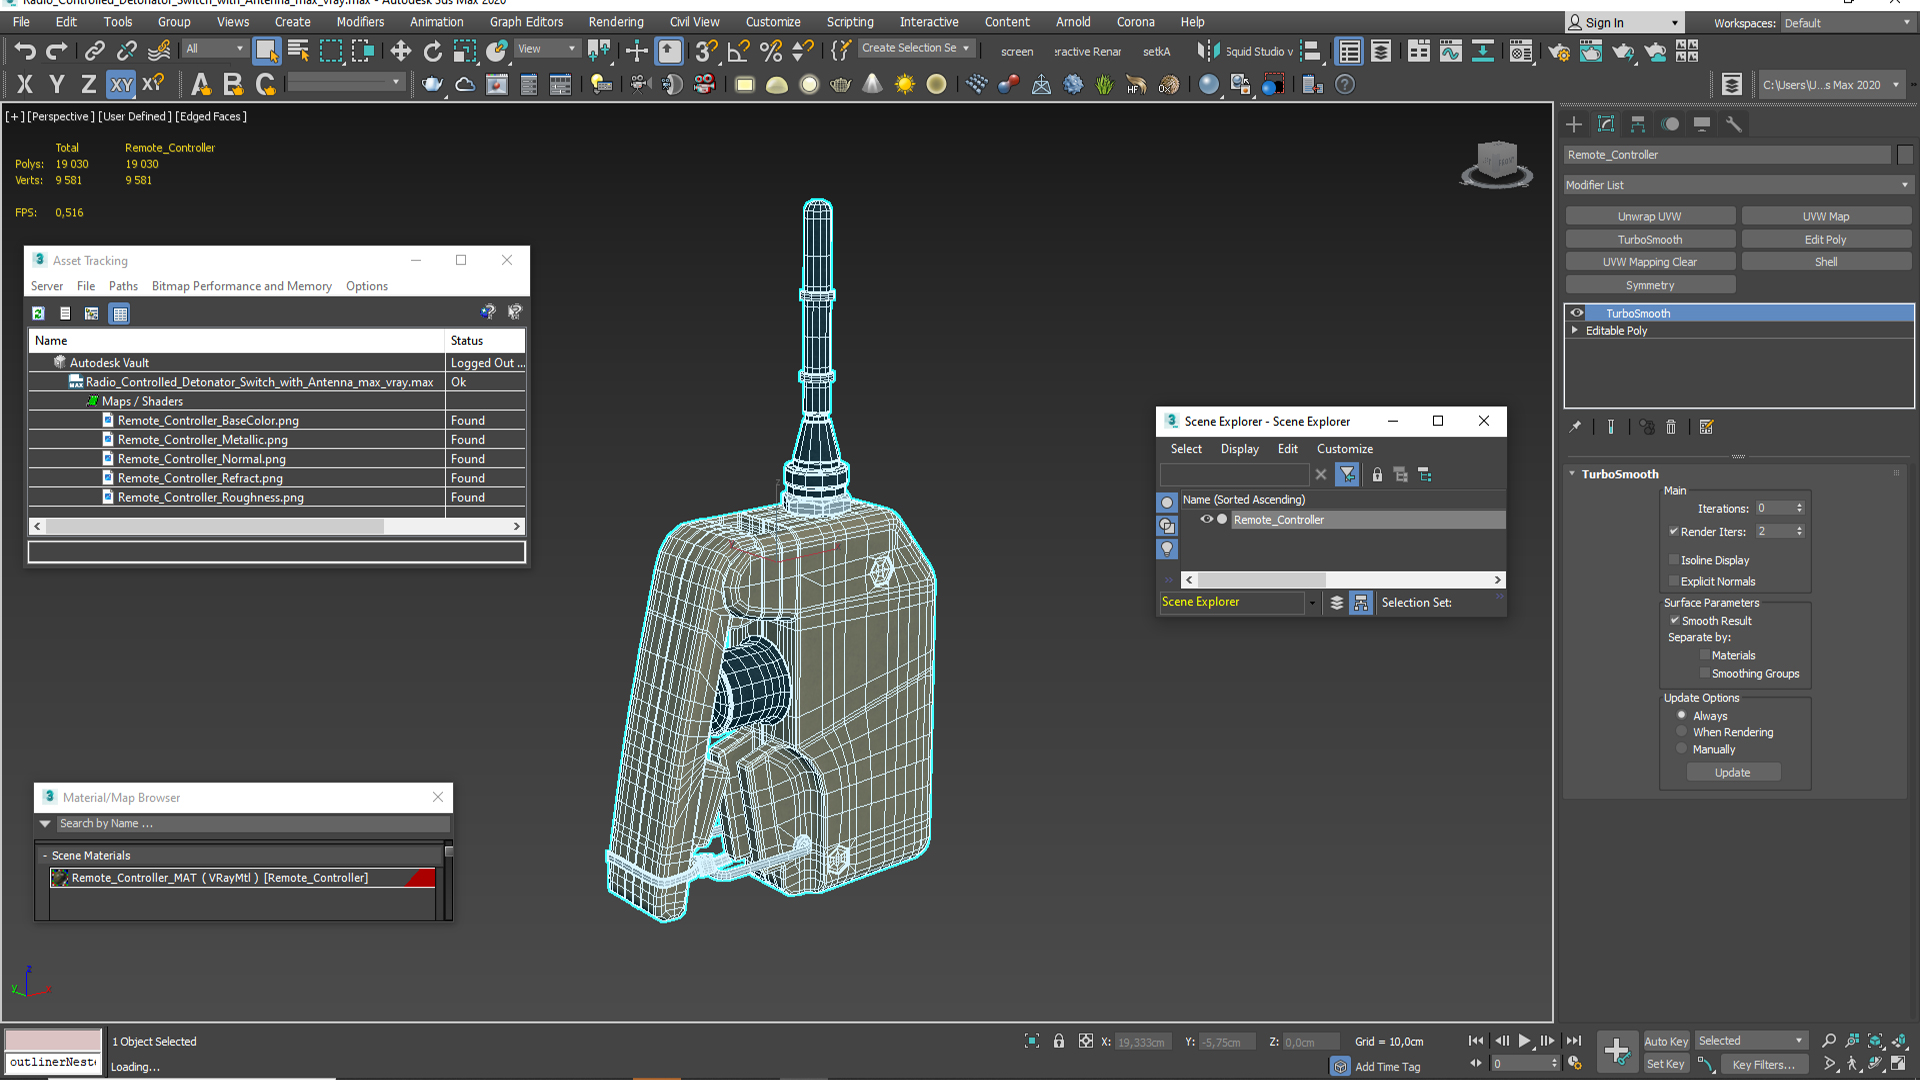Switch Asset Tracking to table view
Screen dimensions: 1920x1080
pos(120,313)
